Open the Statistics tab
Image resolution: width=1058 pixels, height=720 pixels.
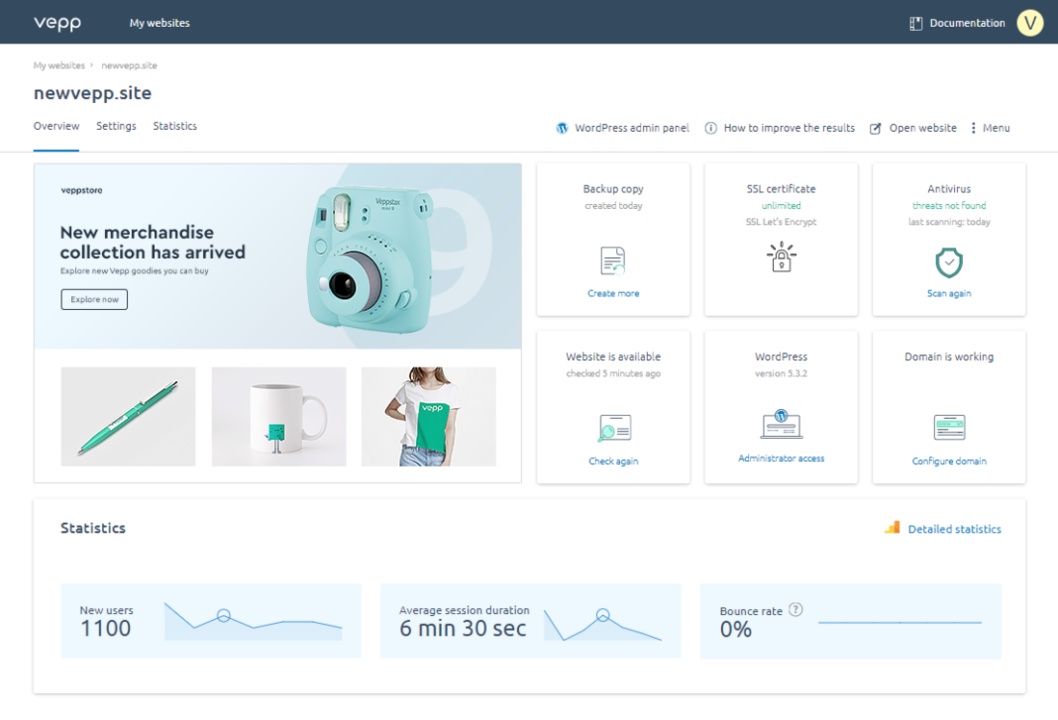[x=175, y=126]
